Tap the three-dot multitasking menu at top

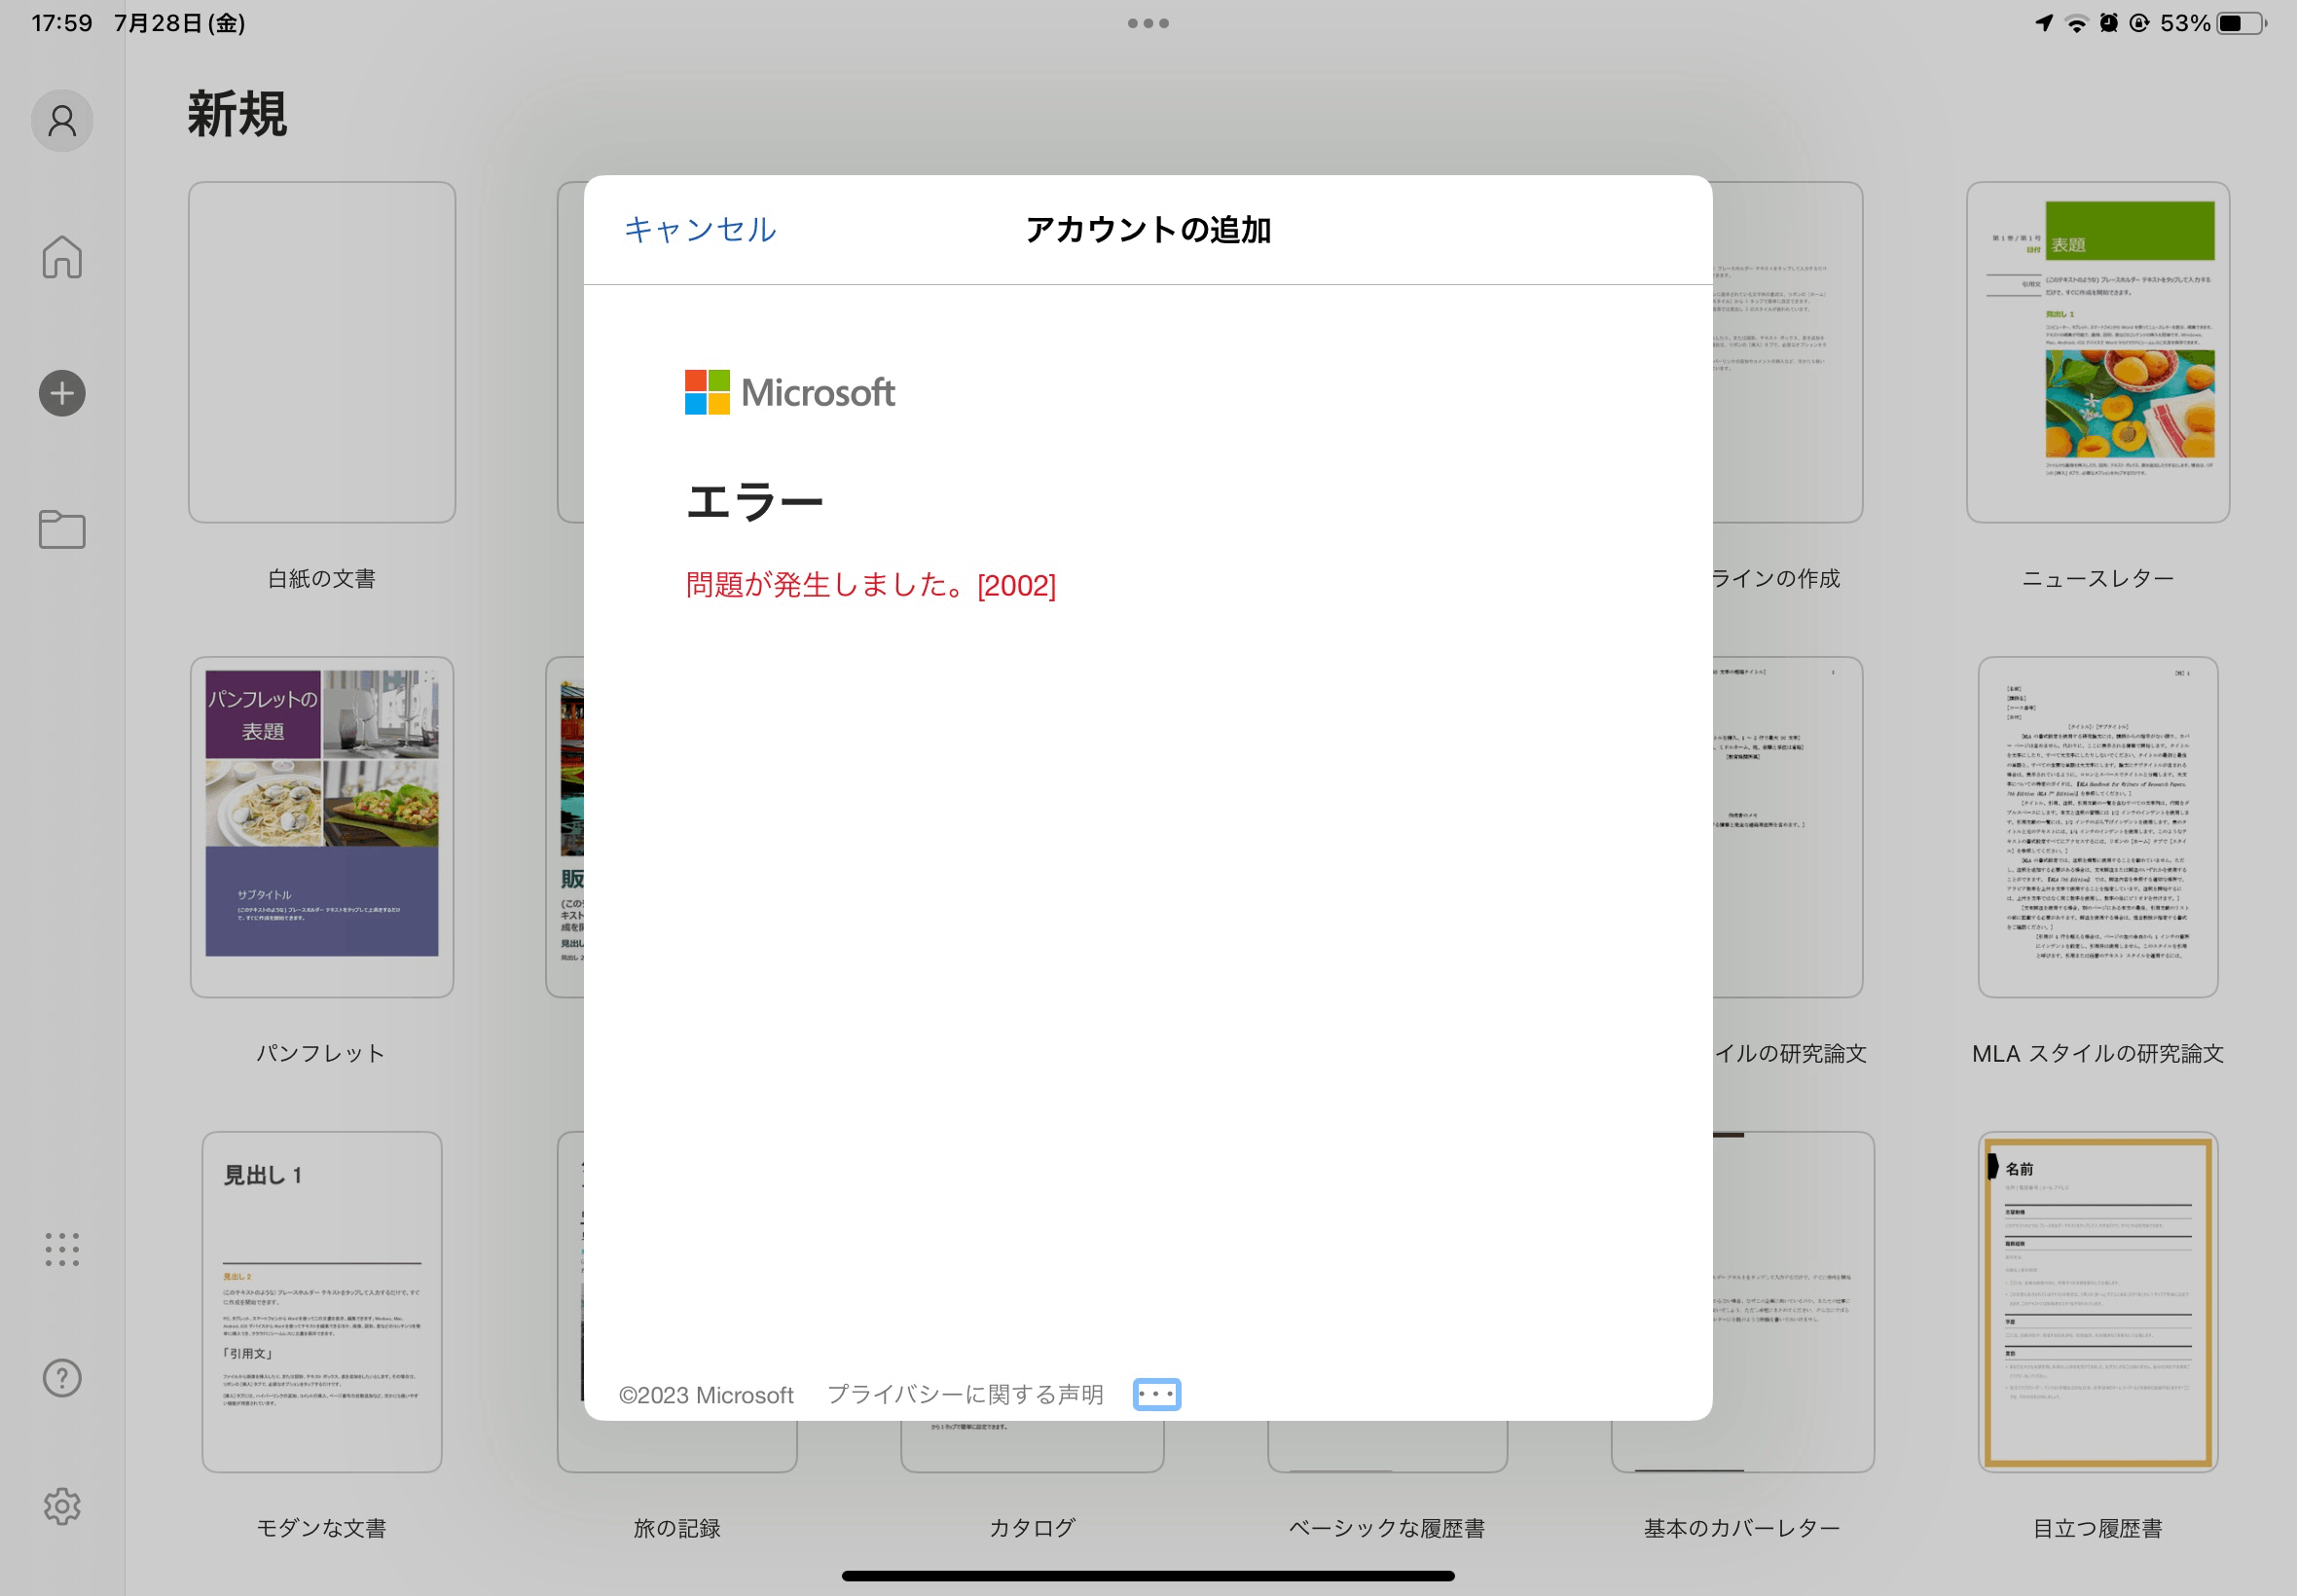1148,23
